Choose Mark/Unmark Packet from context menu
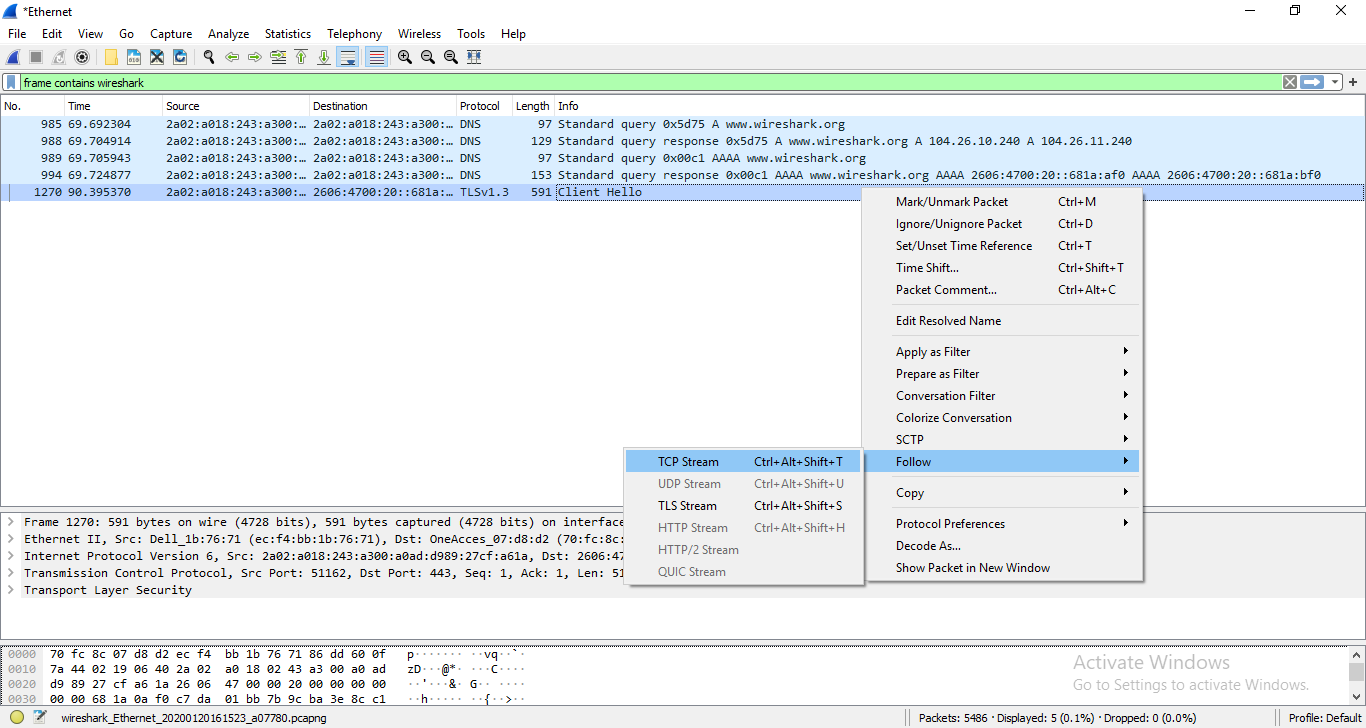 tap(1001, 202)
